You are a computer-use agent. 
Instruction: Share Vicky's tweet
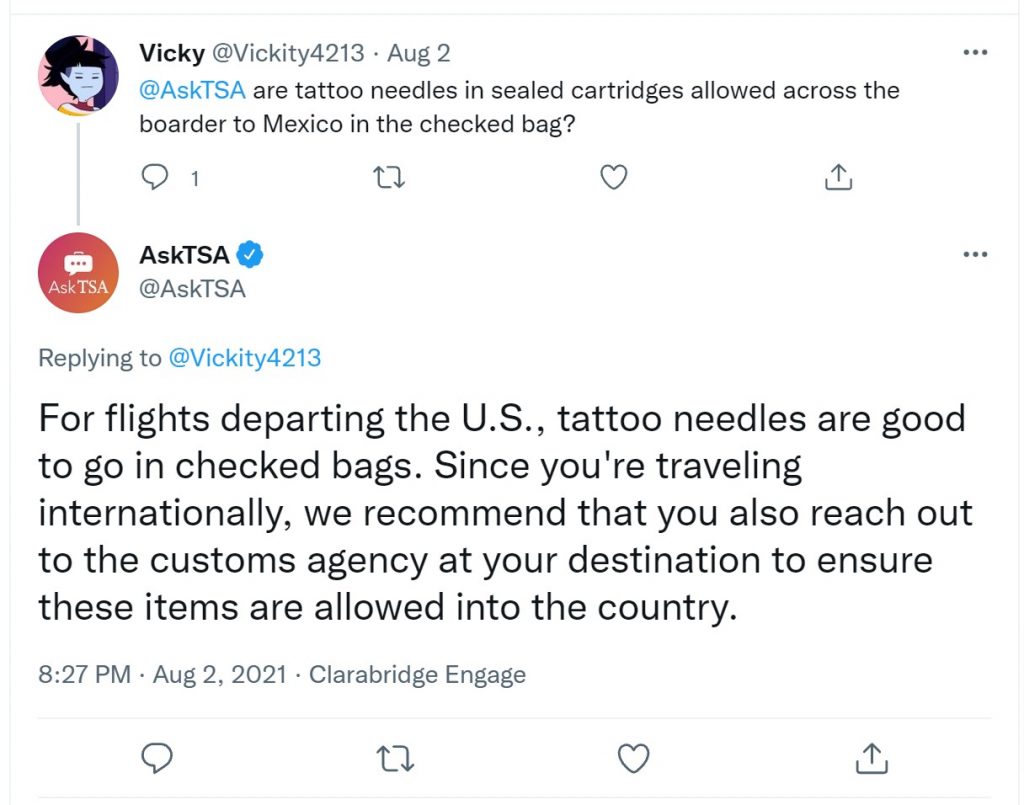point(839,176)
